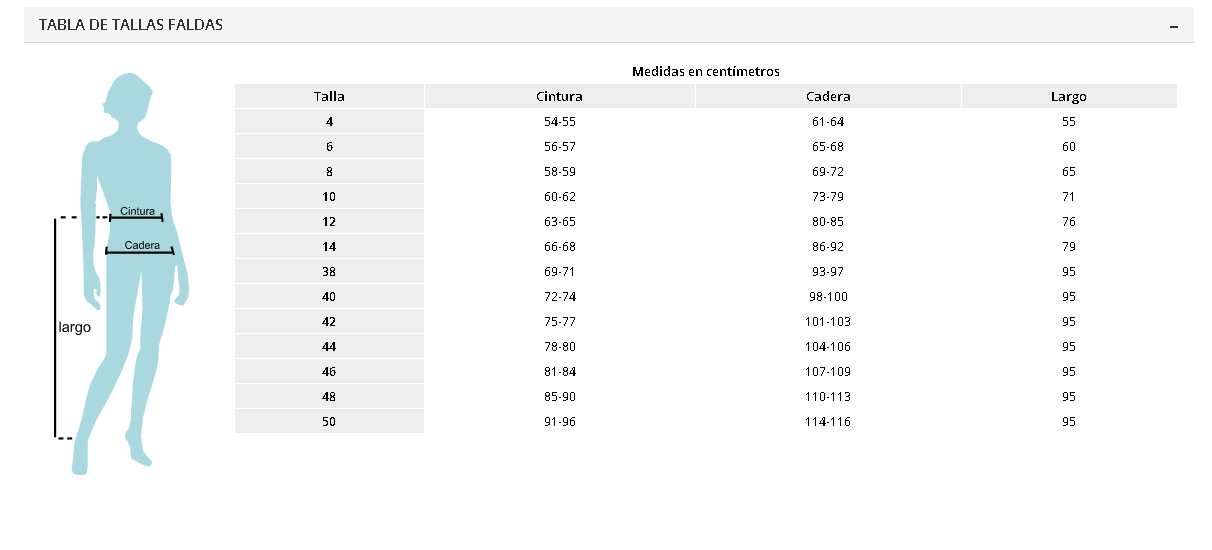Select the Cintura column header

tap(559, 97)
